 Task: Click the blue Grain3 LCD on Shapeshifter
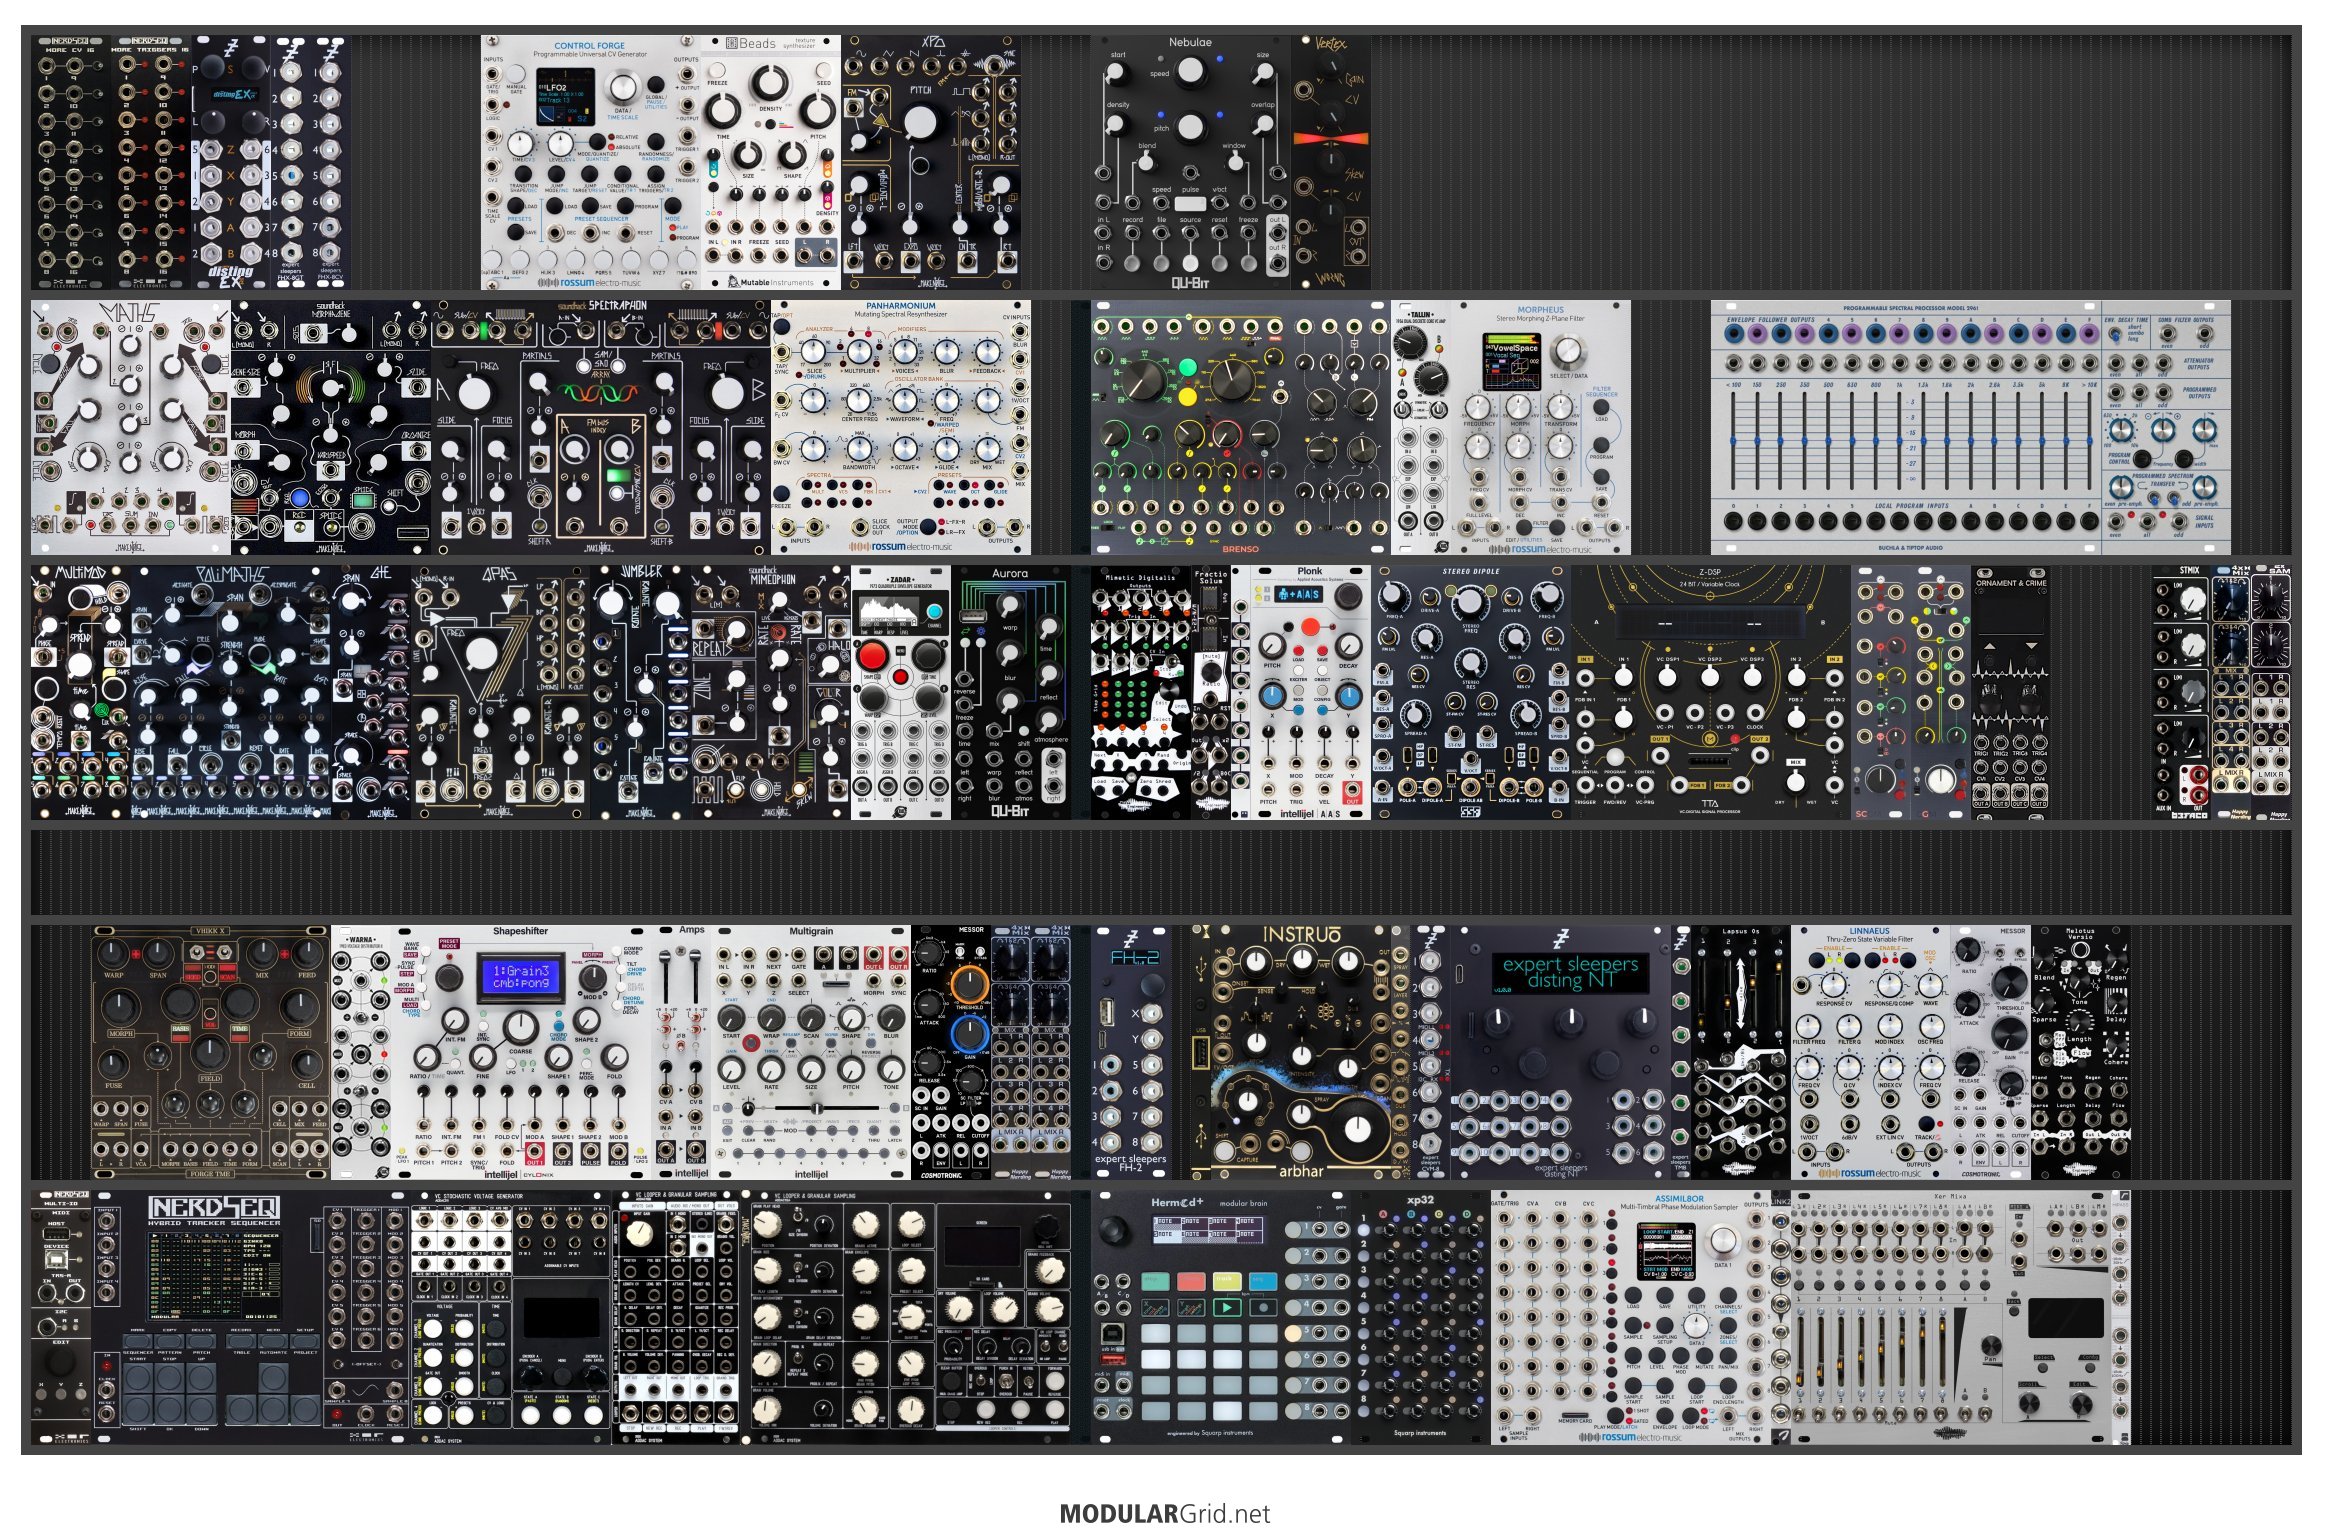click(x=520, y=977)
